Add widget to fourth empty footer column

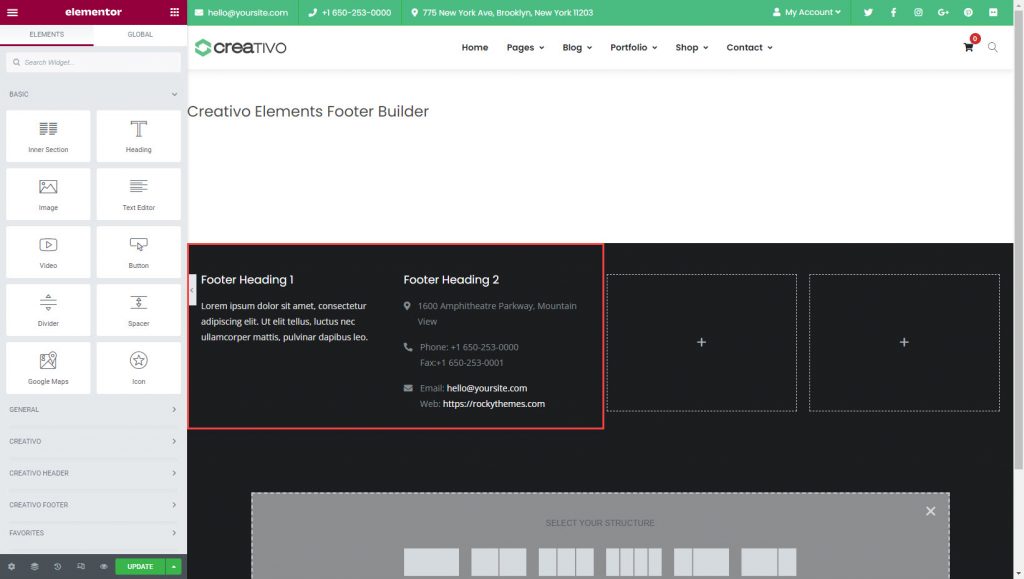point(904,342)
